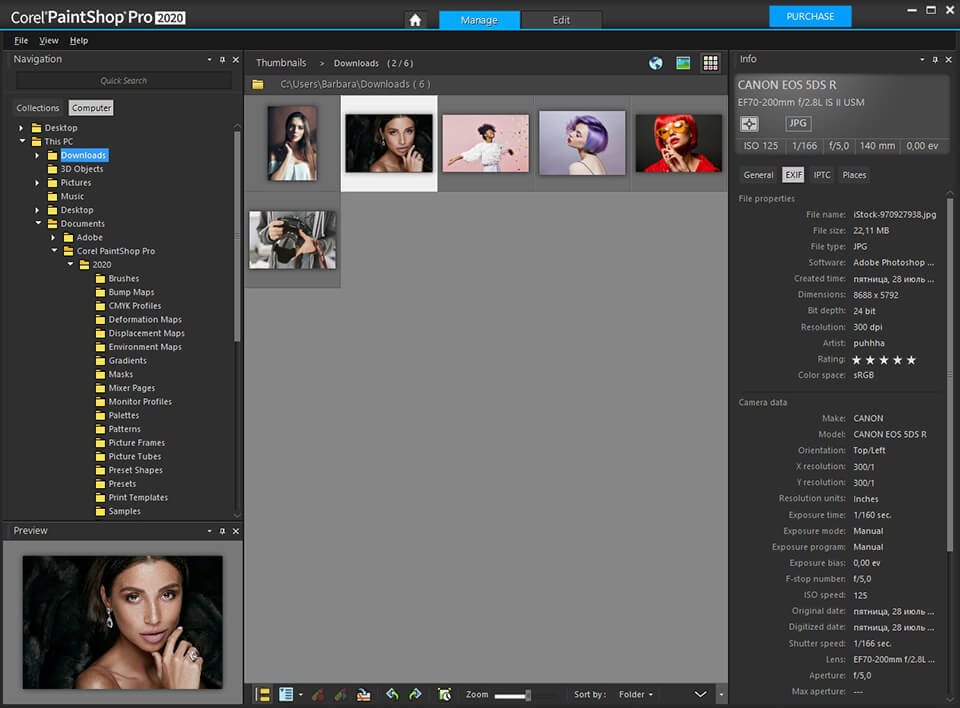
Task: Click the PURCHASE button
Action: [810, 16]
